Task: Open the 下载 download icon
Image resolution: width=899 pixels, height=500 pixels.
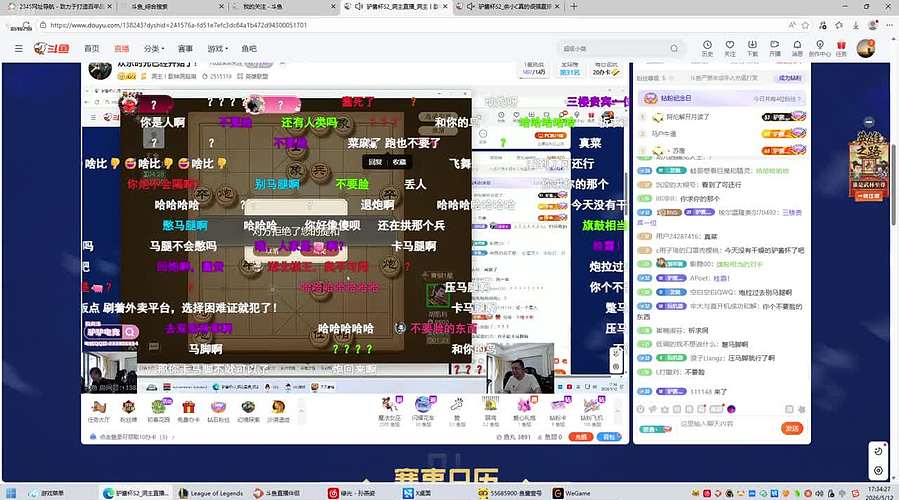Action: tap(752, 48)
